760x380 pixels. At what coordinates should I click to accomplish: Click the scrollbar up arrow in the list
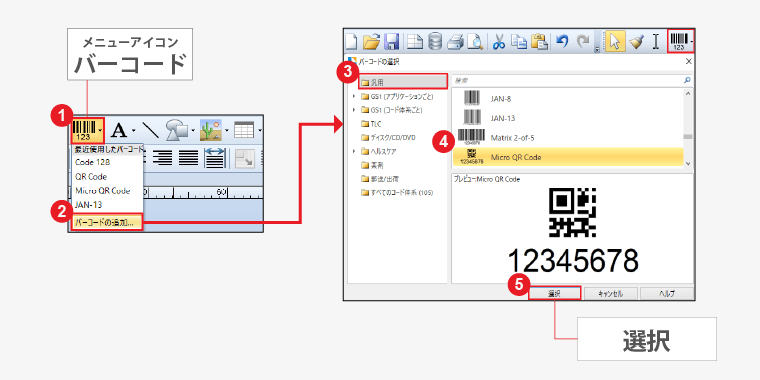tap(688, 94)
